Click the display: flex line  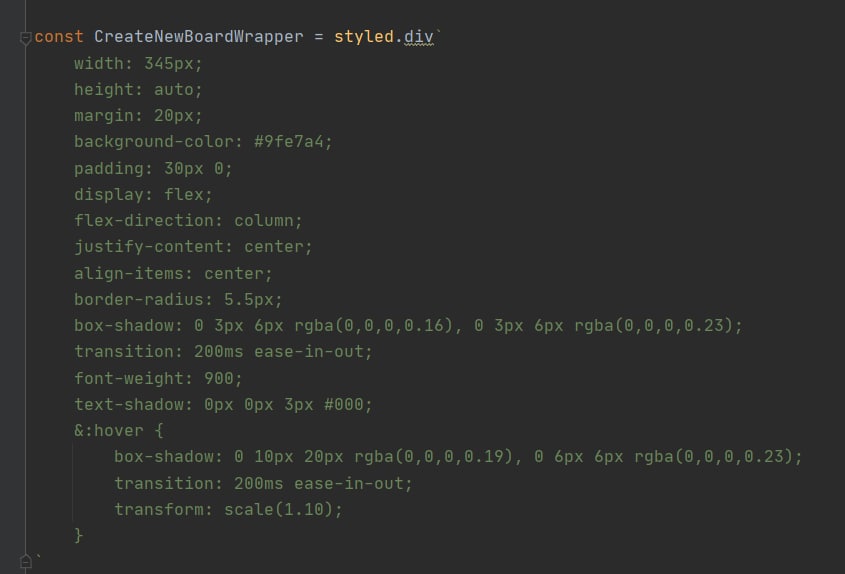pos(143,194)
